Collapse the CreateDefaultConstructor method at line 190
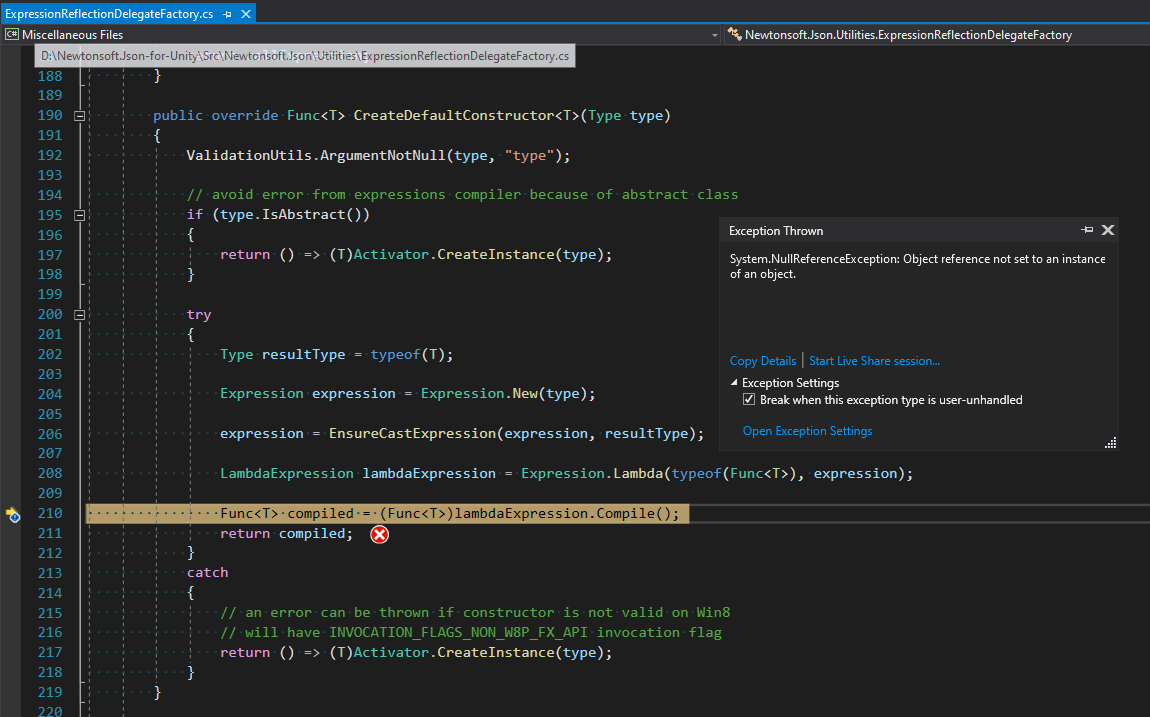Image resolution: width=1150 pixels, height=717 pixels. pos(79,115)
